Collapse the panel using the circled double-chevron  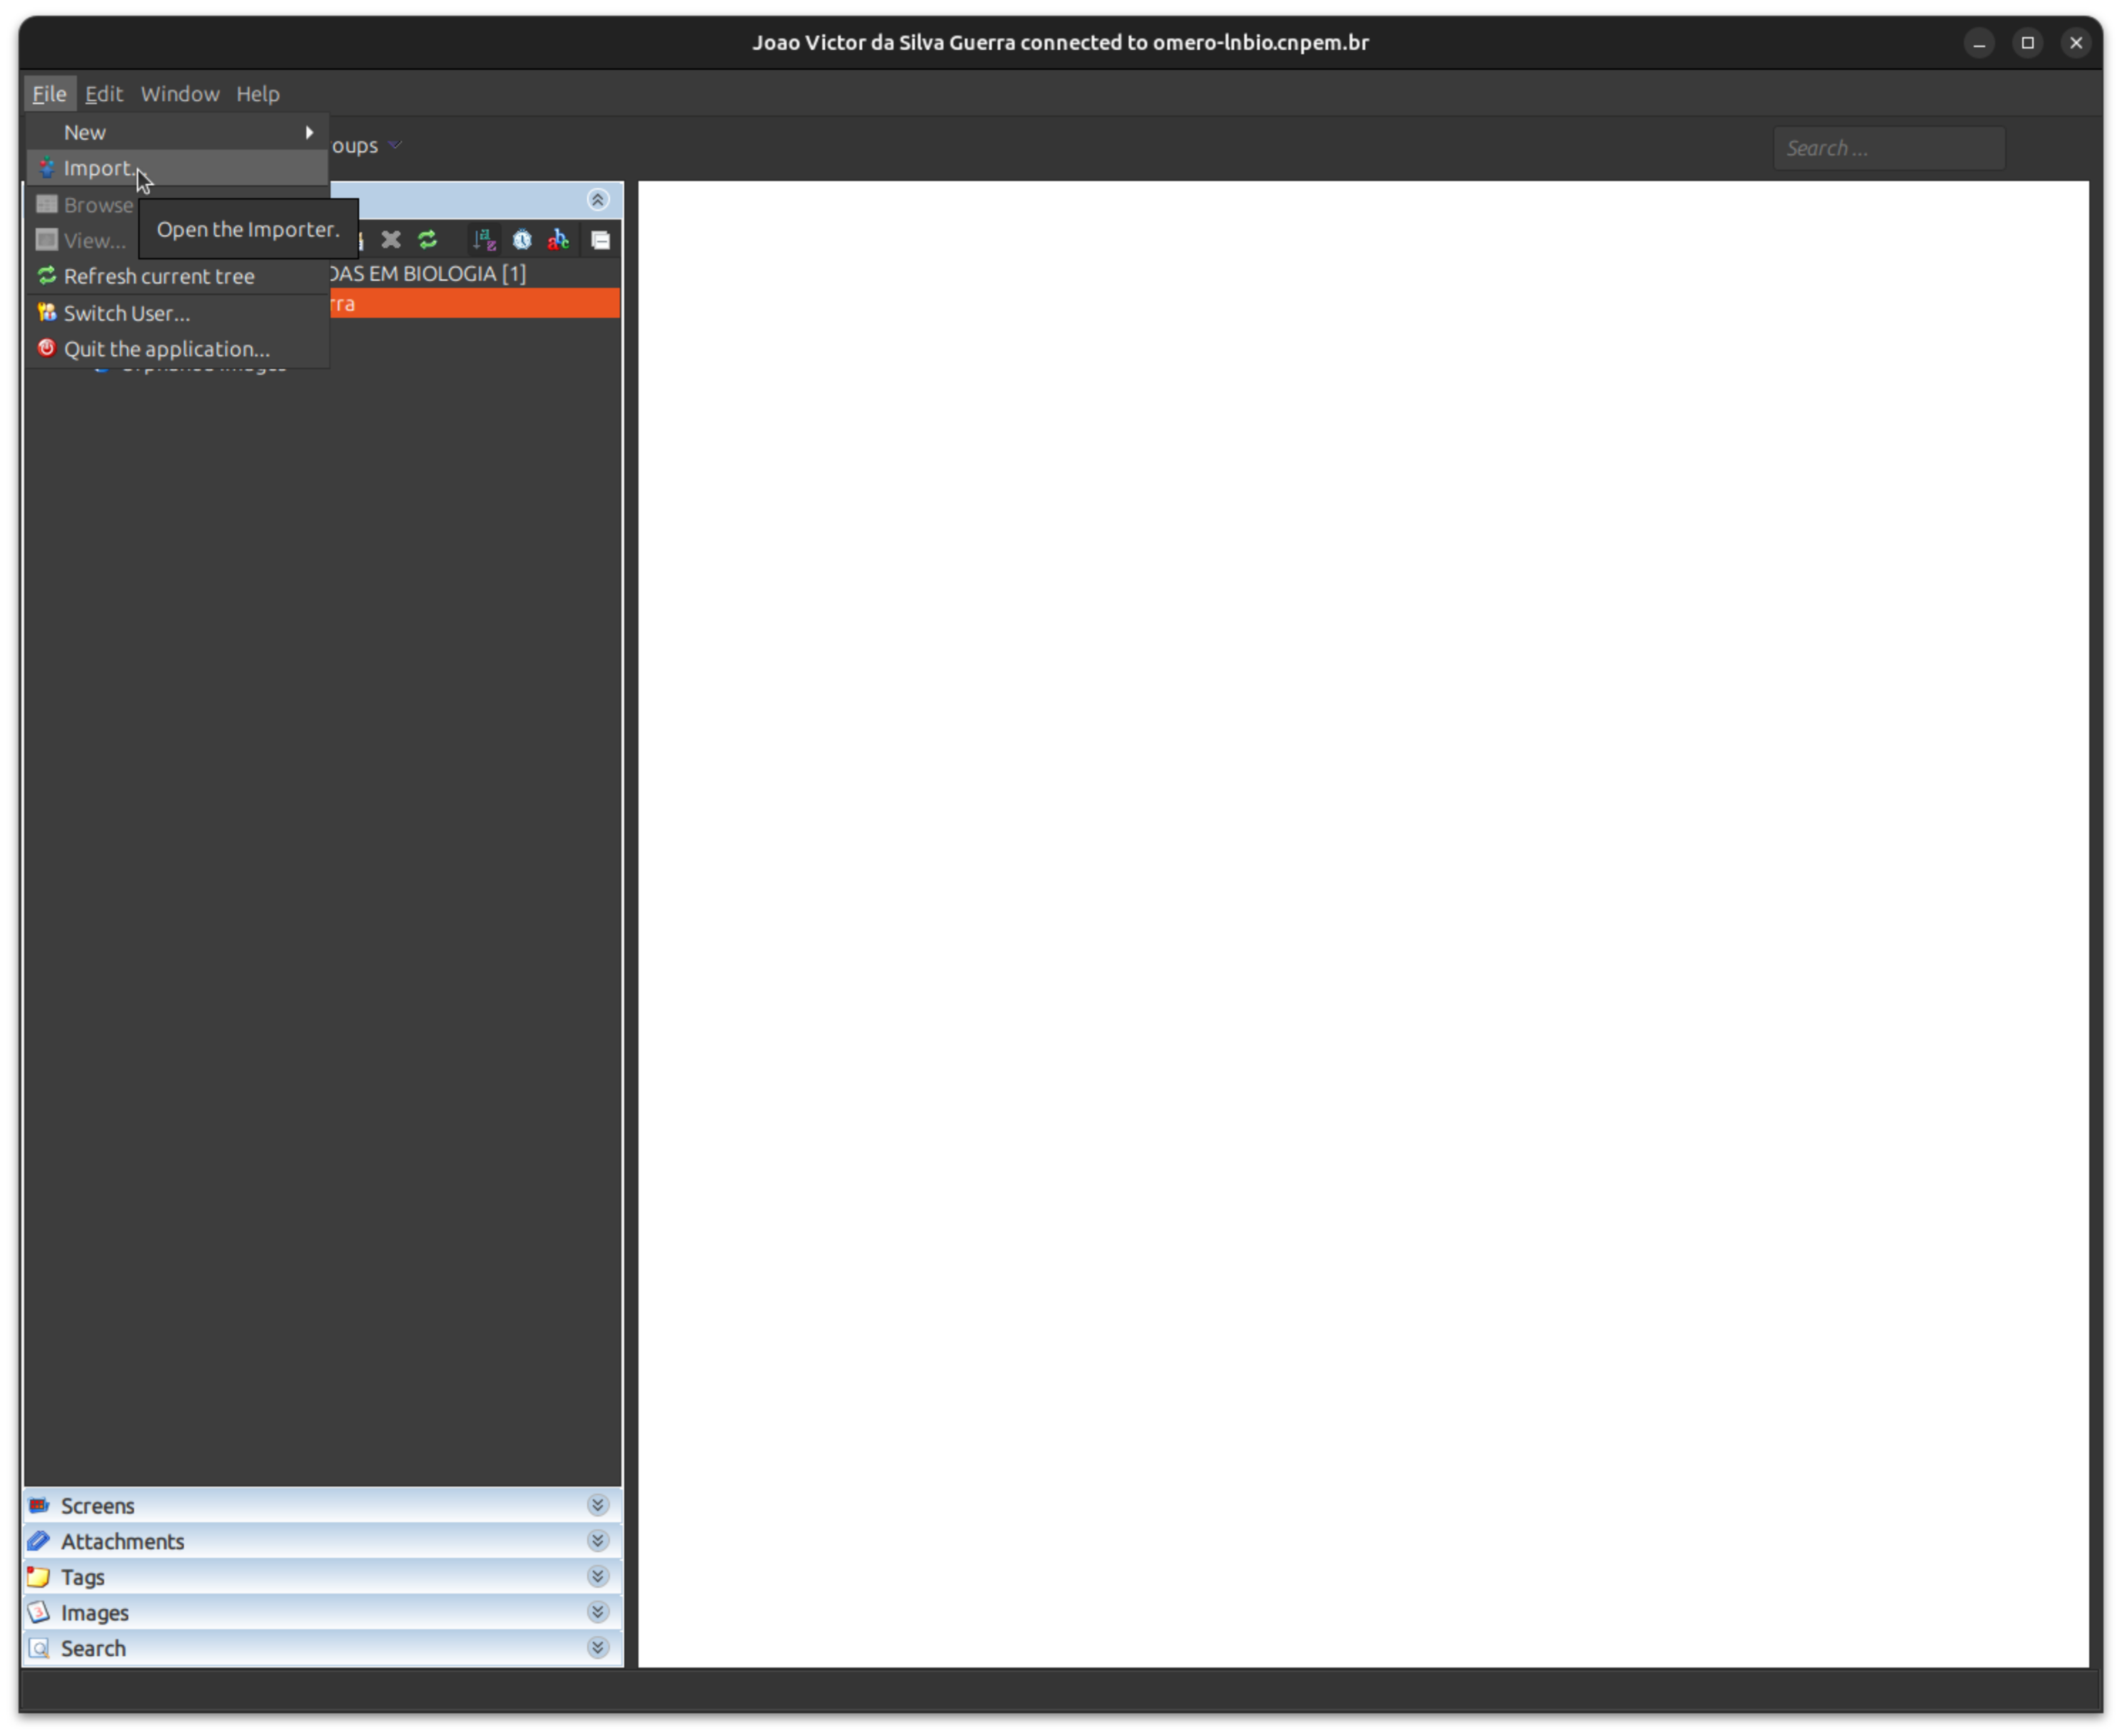coord(598,199)
